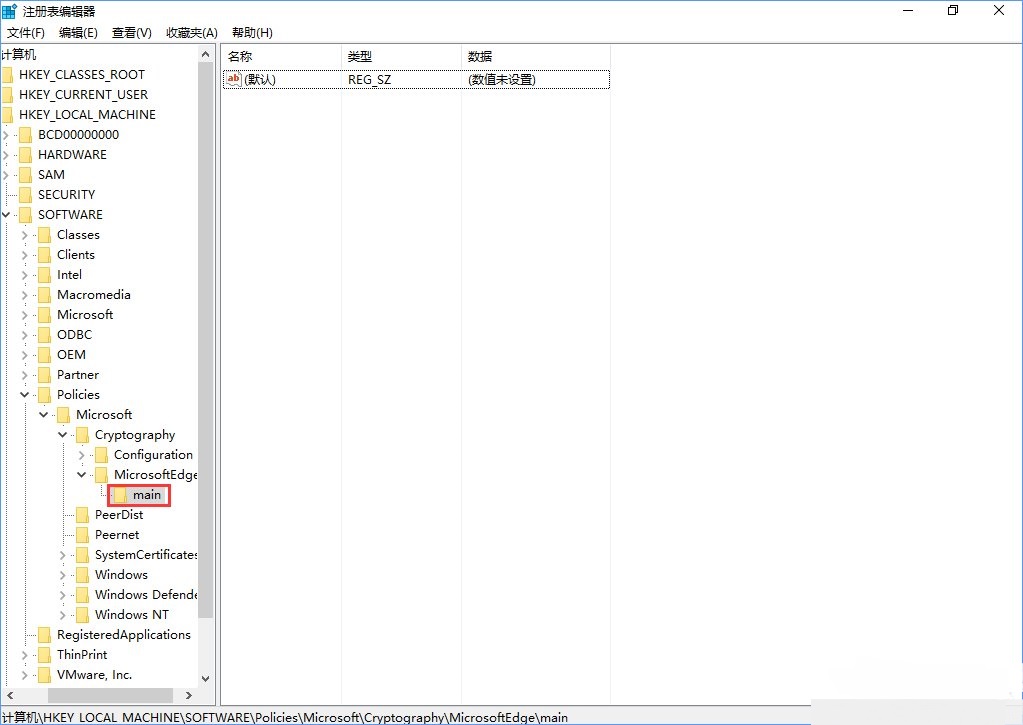Click the Cryptography folder icon
The image size is (1023, 725).
82,435
